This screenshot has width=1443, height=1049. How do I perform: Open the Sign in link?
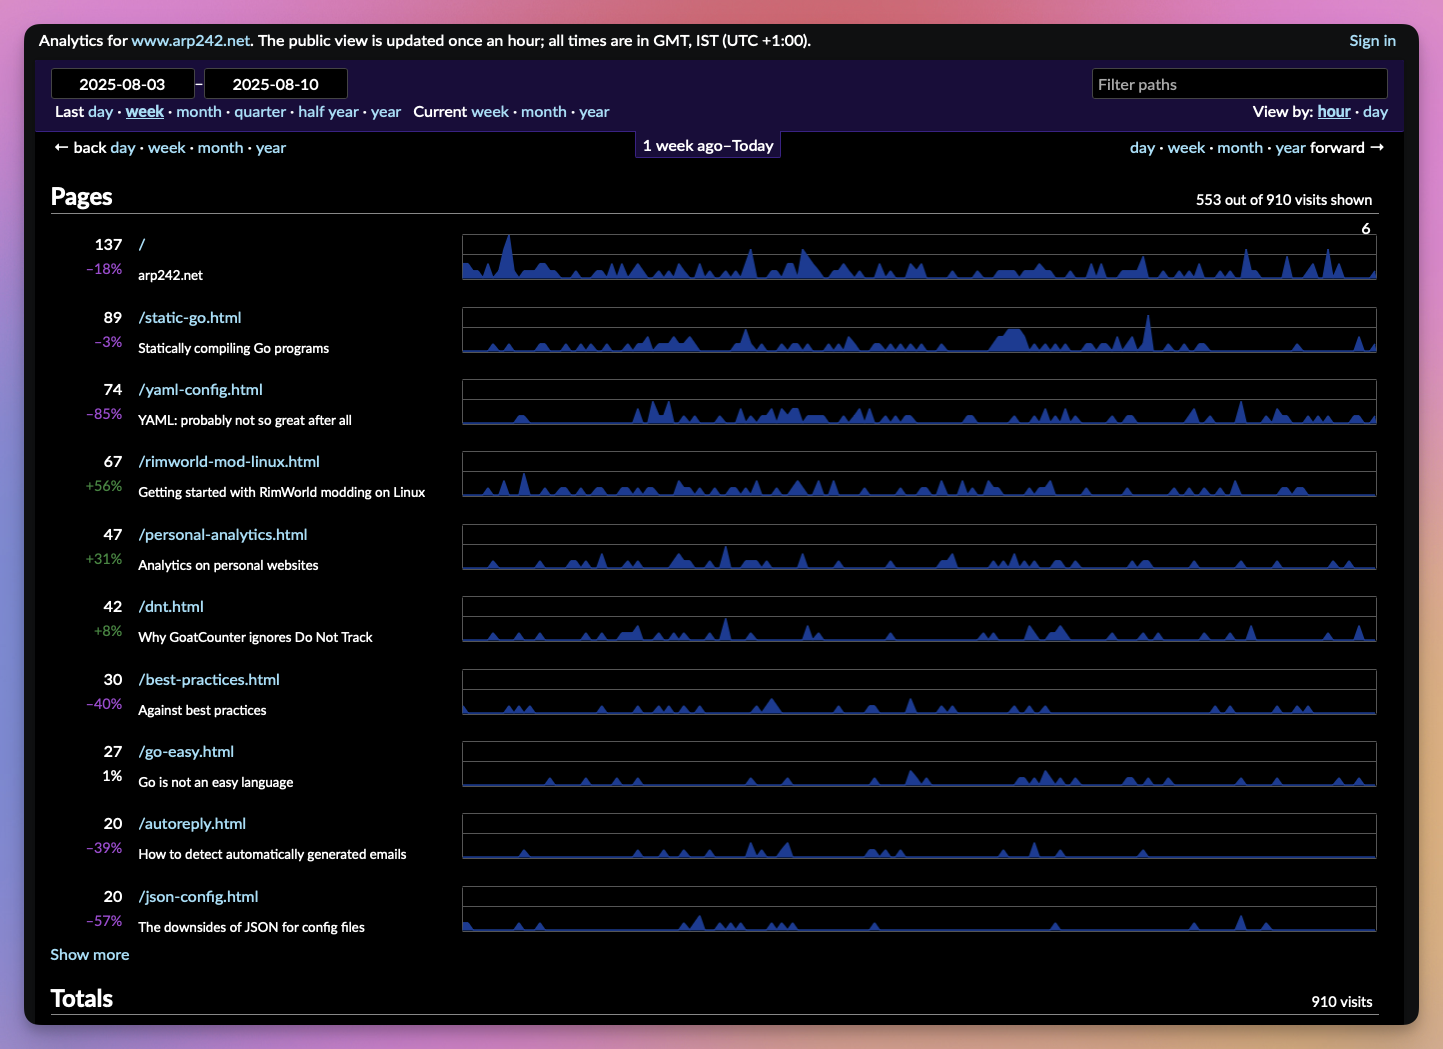1372,41
